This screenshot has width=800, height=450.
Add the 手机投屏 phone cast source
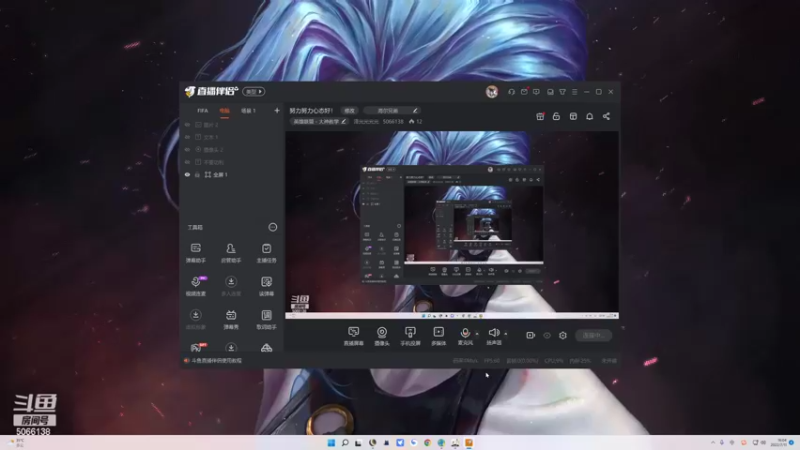410,336
